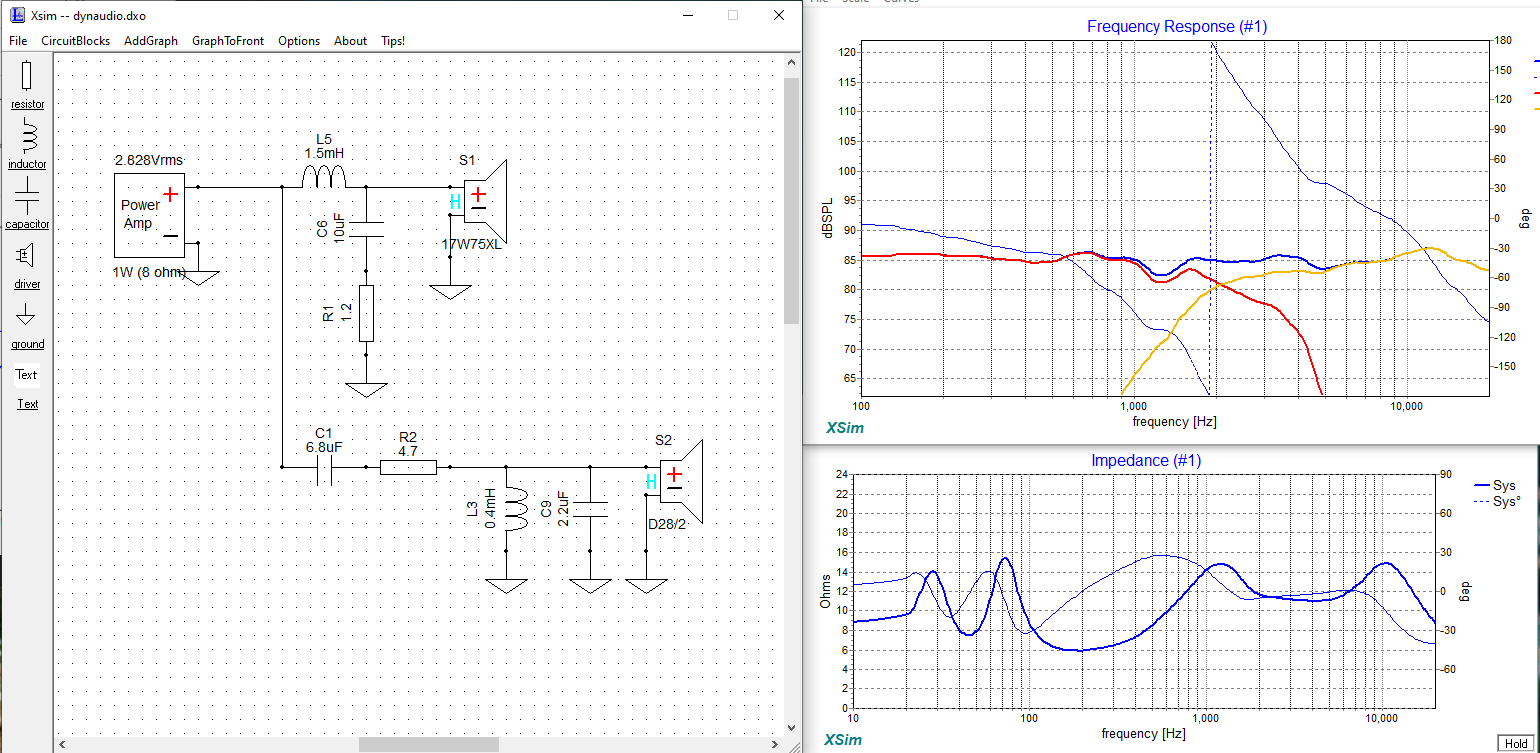This screenshot has width=1540, height=753.
Task: Click the upper Text tool
Action: [27, 375]
